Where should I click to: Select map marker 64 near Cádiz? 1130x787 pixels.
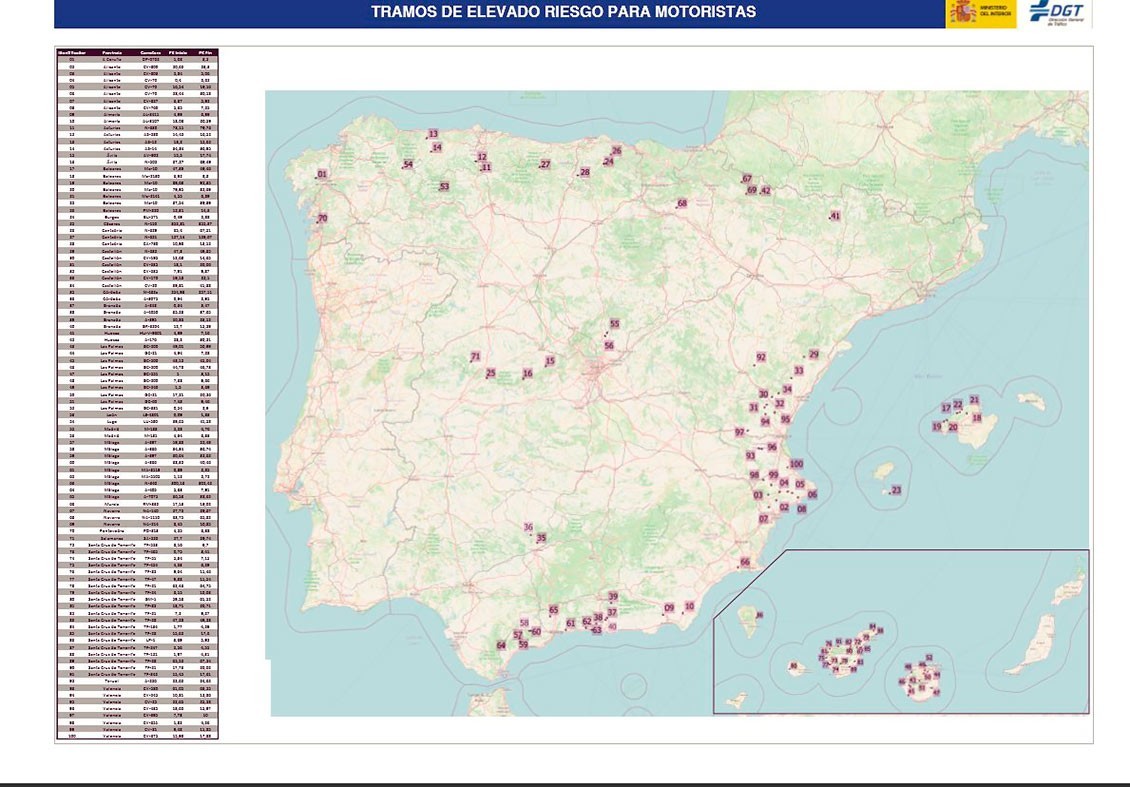[x=502, y=646]
